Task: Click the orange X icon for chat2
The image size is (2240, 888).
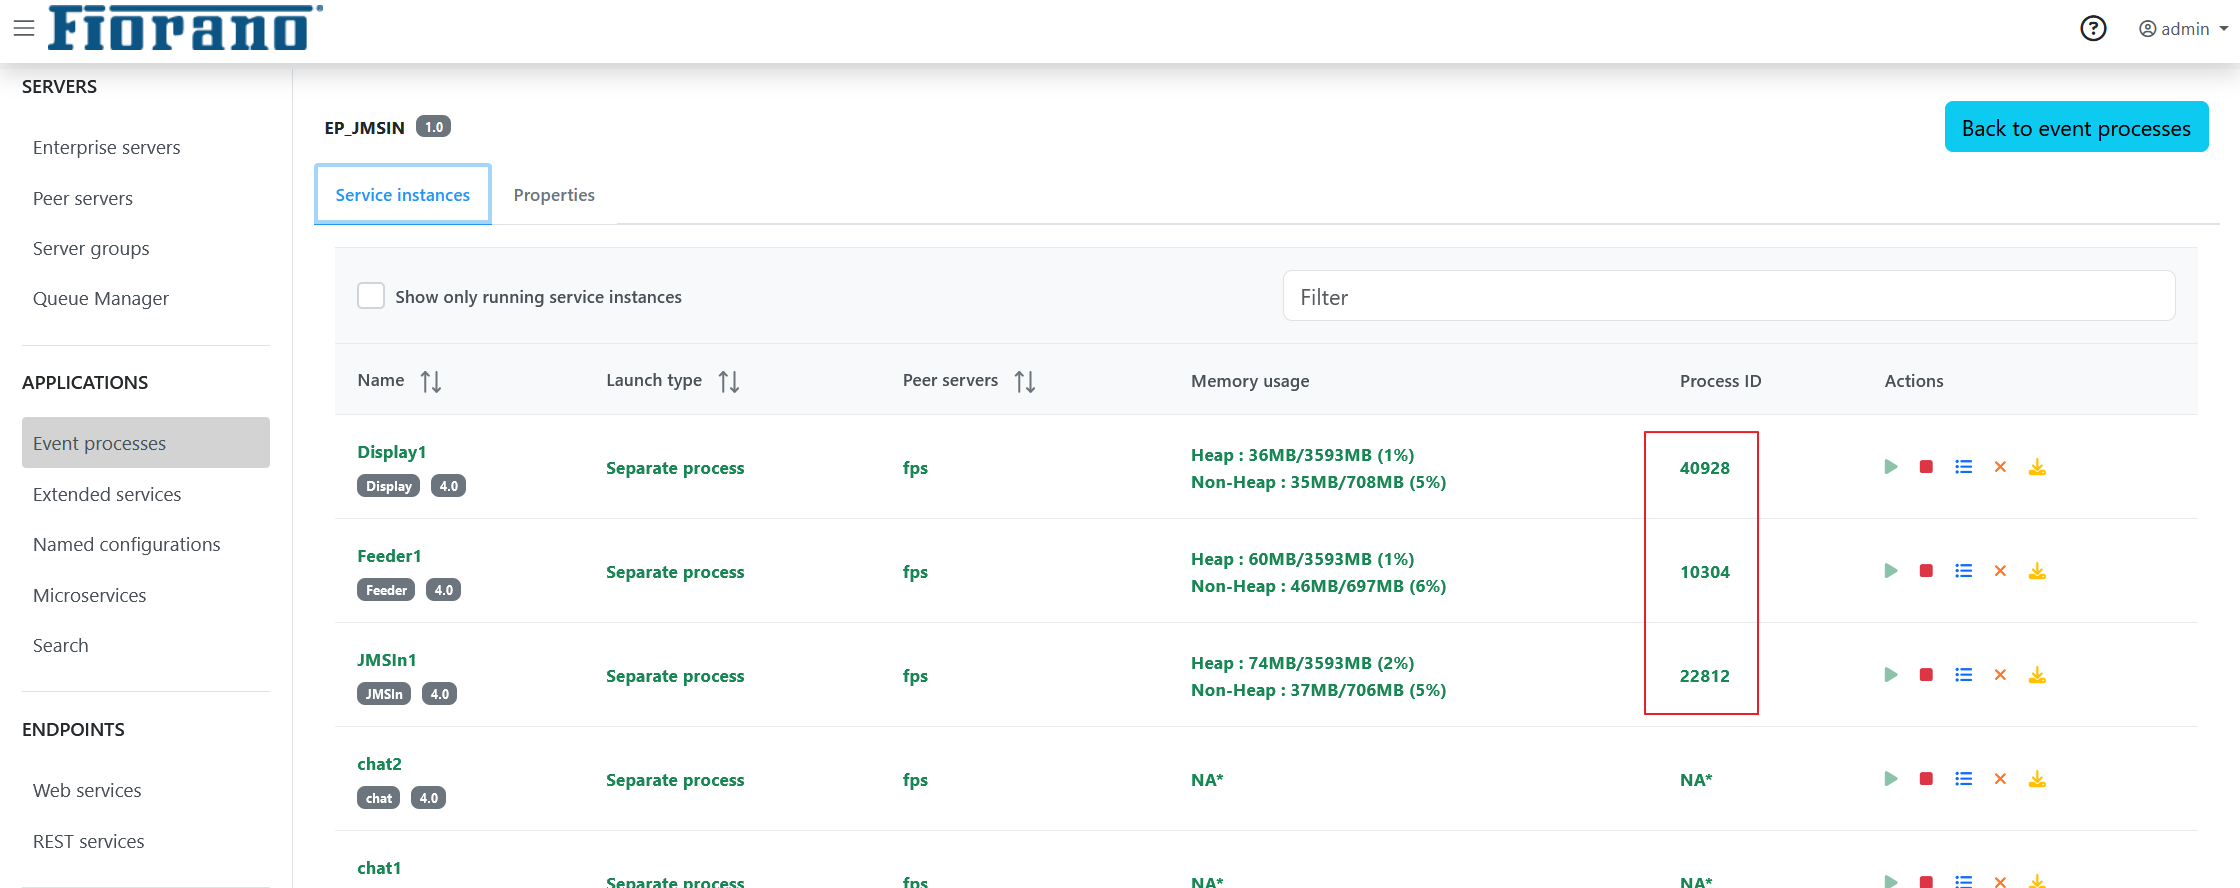Action: [x=2000, y=779]
